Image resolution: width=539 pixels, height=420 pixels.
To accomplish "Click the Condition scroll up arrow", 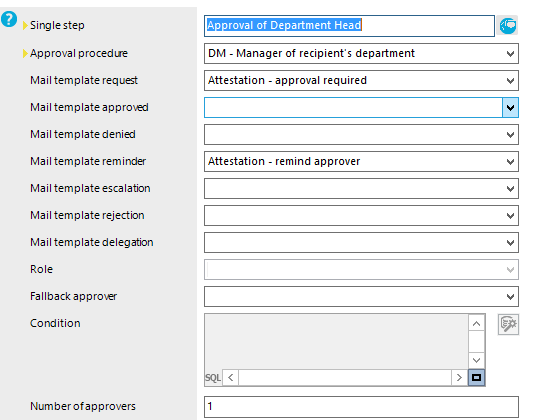I will (476, 323).
